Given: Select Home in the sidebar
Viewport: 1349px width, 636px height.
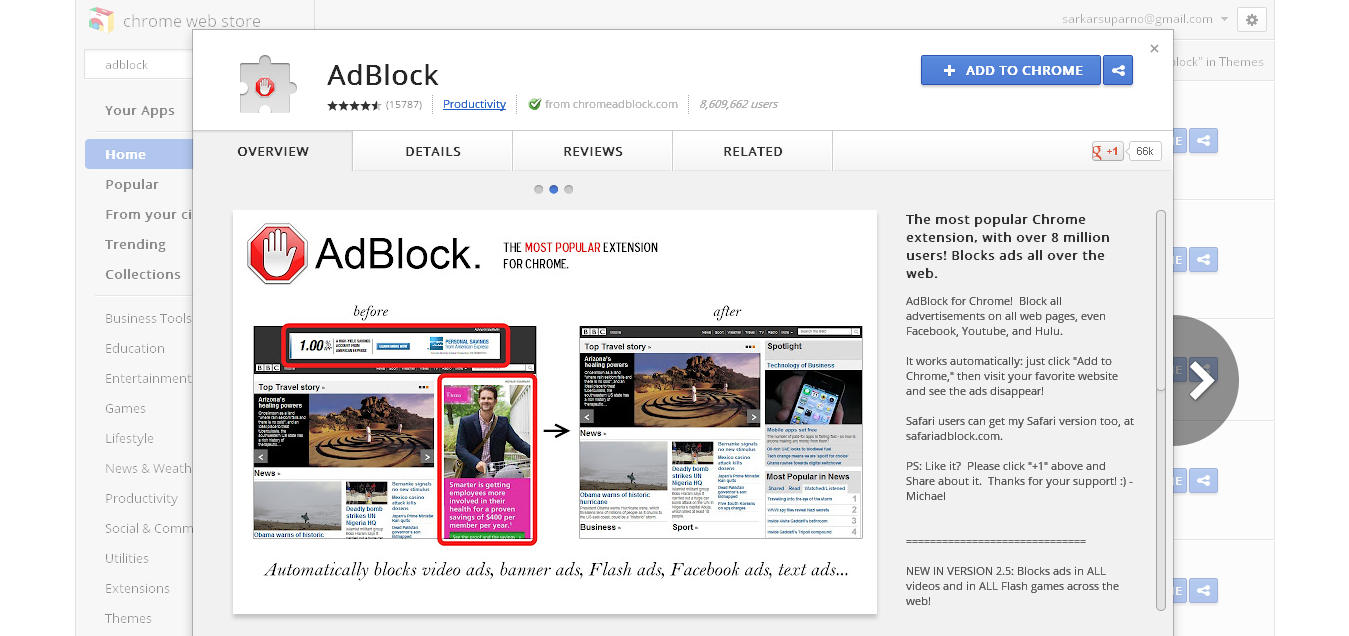Looking at the screenshot, I should click(x=139, y=154).
